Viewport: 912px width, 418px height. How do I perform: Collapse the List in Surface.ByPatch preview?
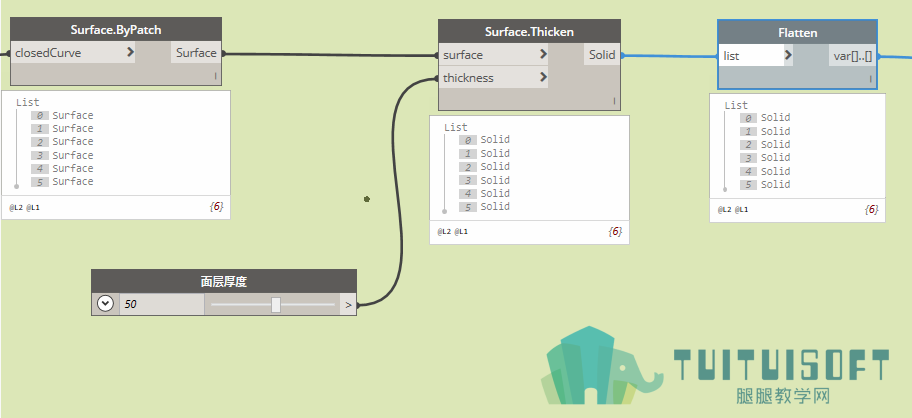coord(27,102)
